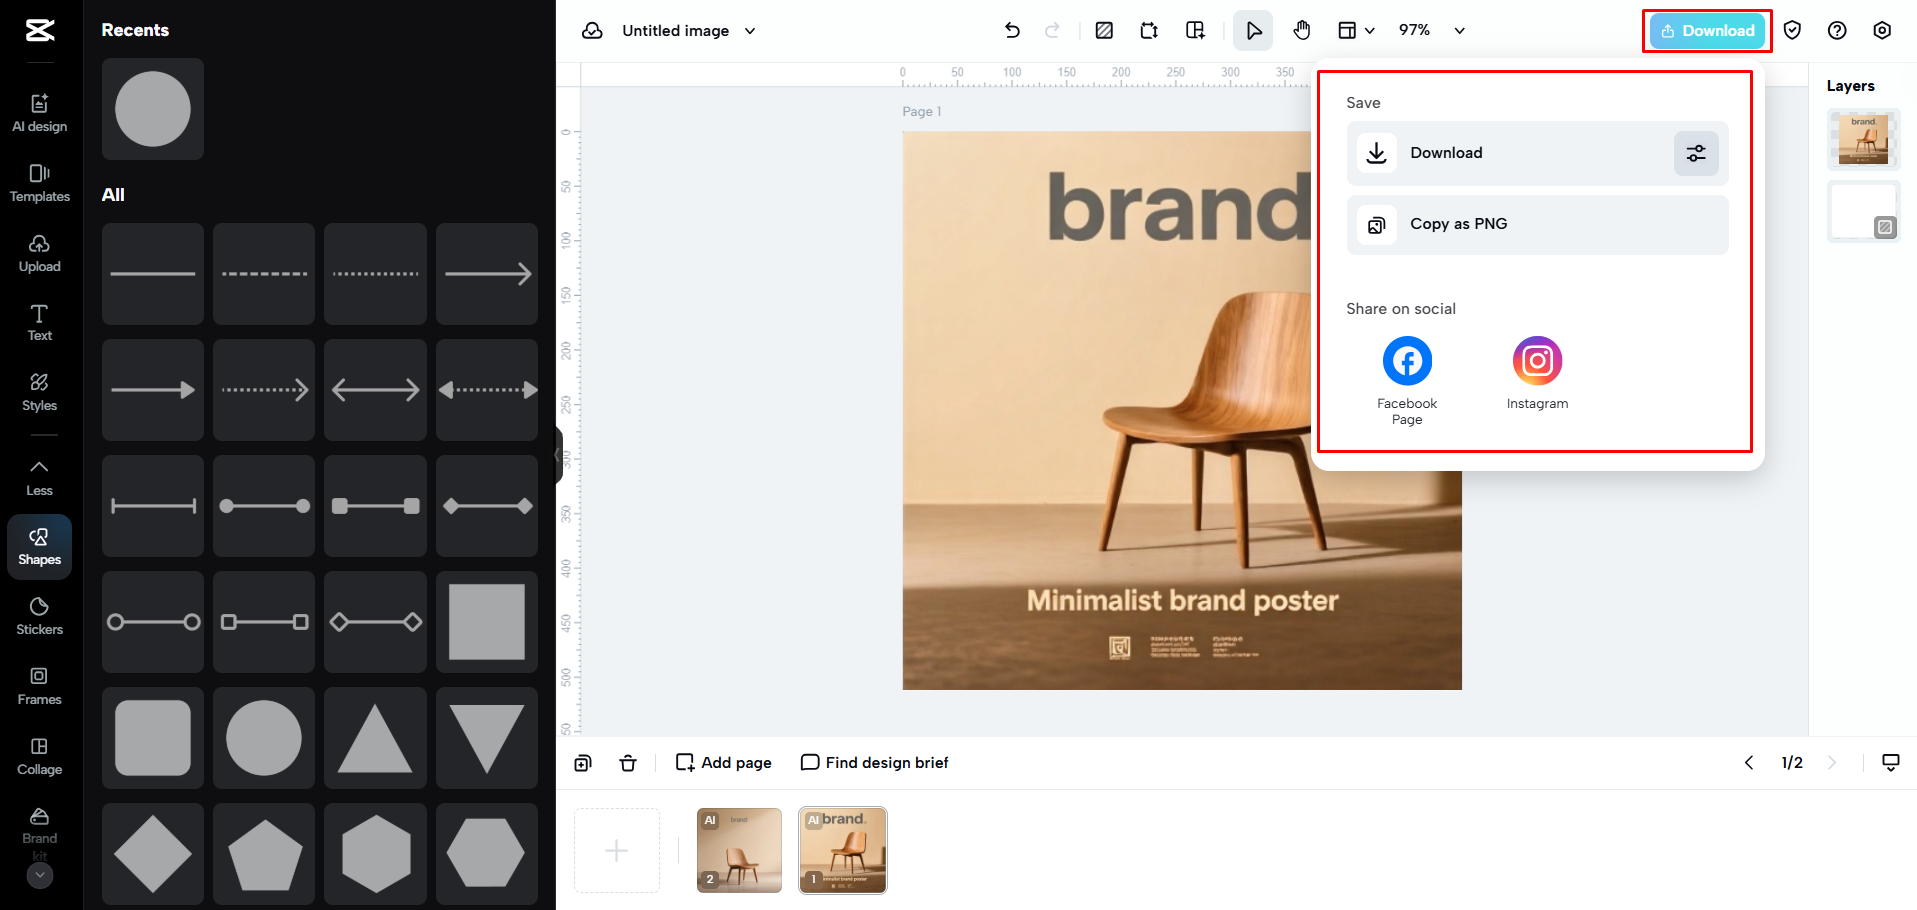Choose Copy as PNG option
Viewport: 1917px width, 910px height.
[1537, 224]
